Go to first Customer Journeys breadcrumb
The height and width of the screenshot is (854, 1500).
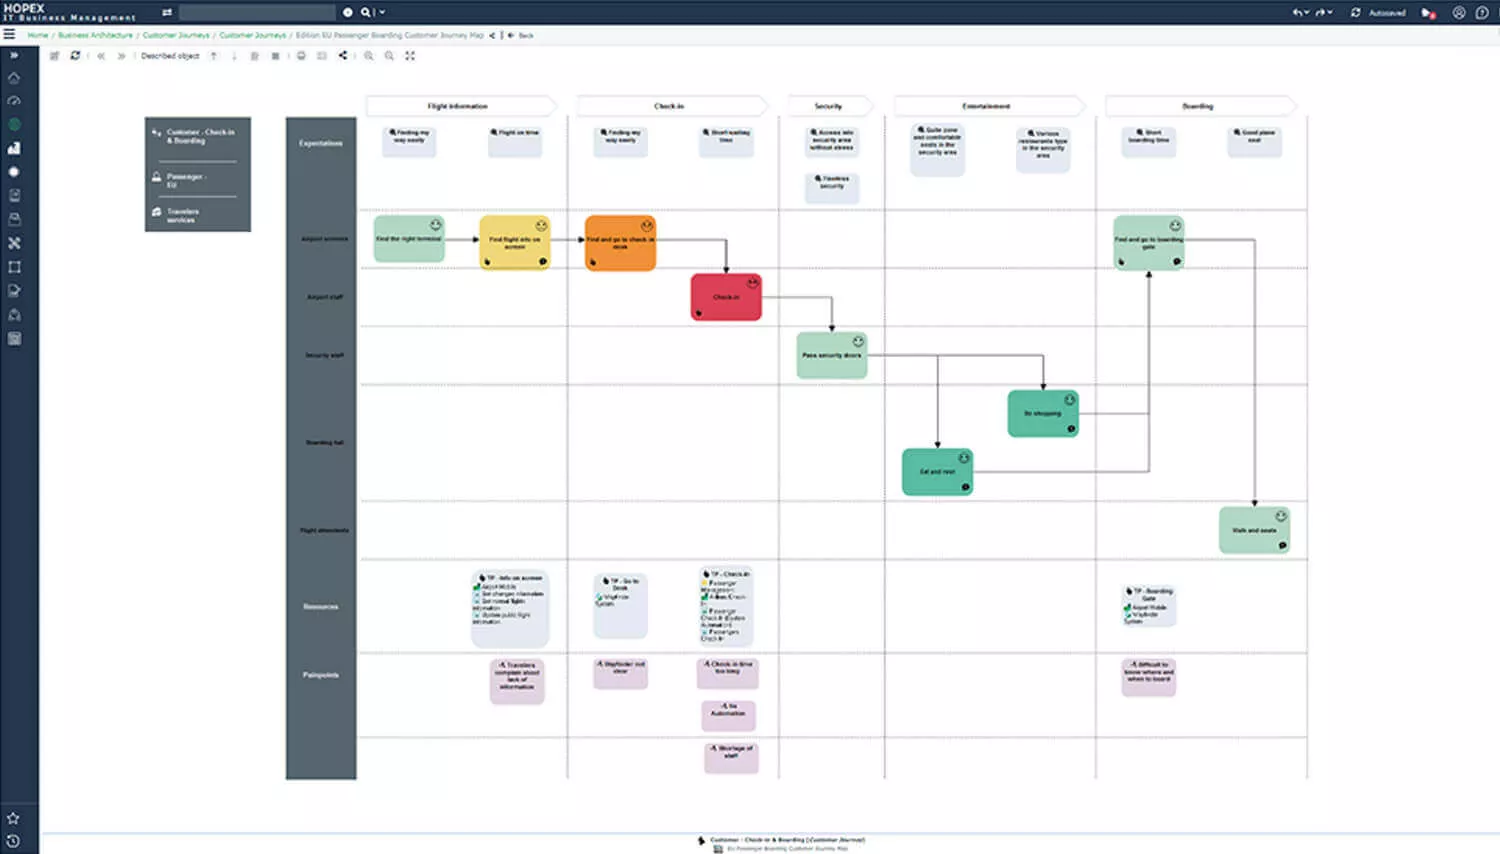click(176, 35)
